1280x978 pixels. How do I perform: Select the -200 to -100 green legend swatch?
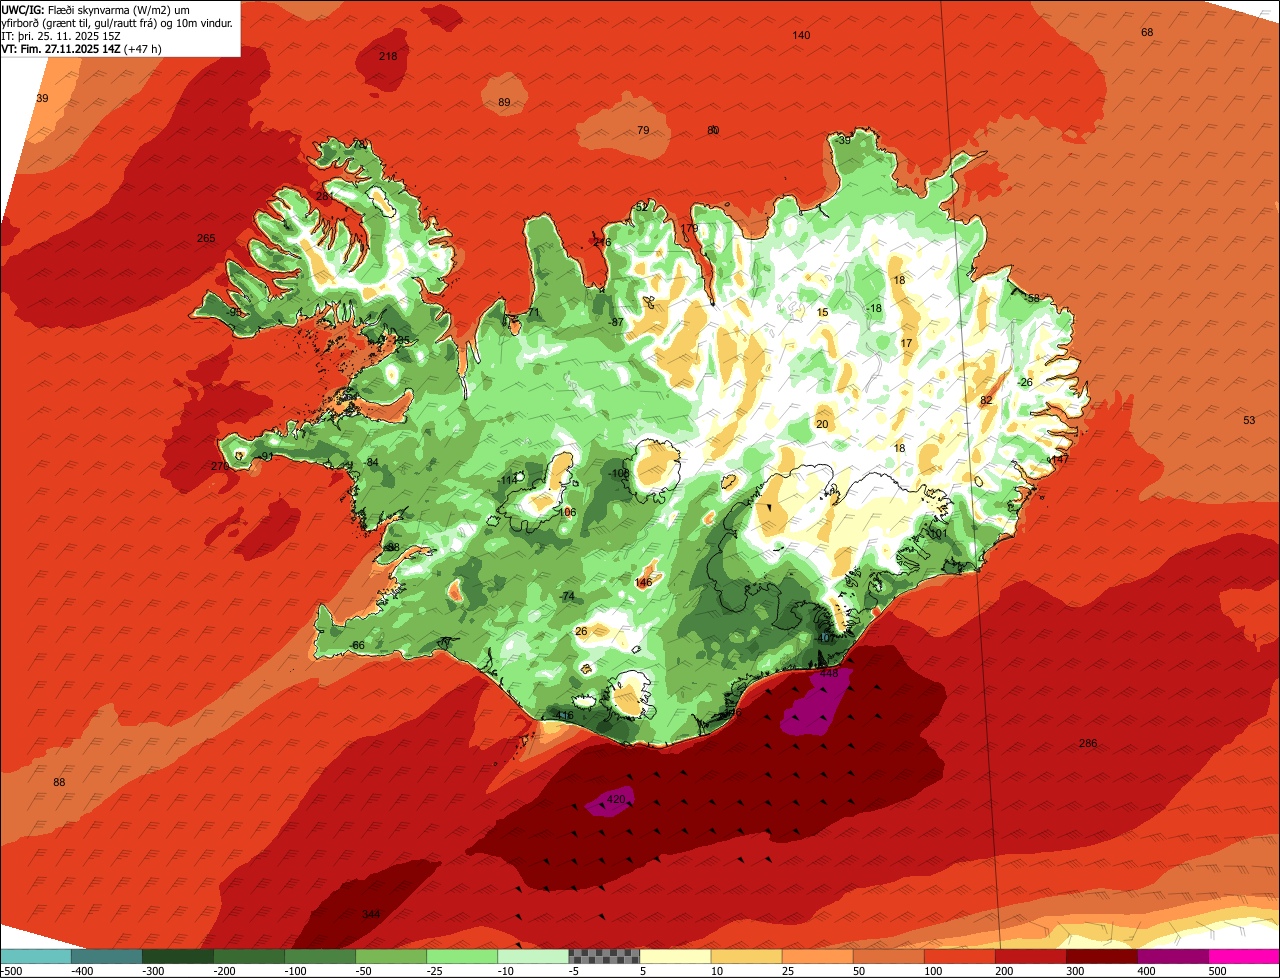point(248,956)
